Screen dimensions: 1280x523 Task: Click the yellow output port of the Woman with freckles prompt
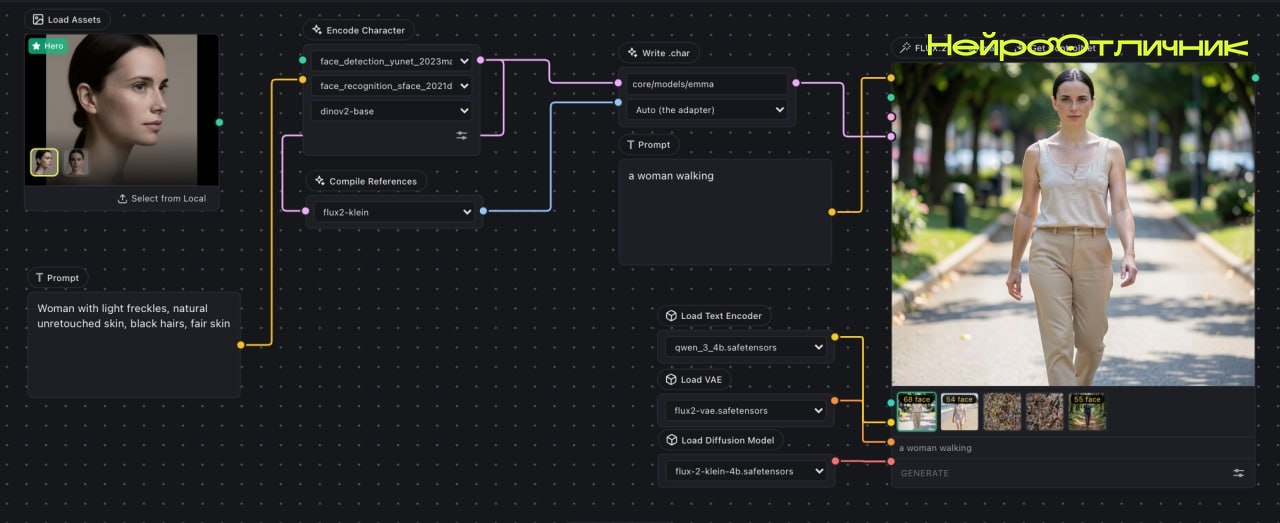(240, 345)
